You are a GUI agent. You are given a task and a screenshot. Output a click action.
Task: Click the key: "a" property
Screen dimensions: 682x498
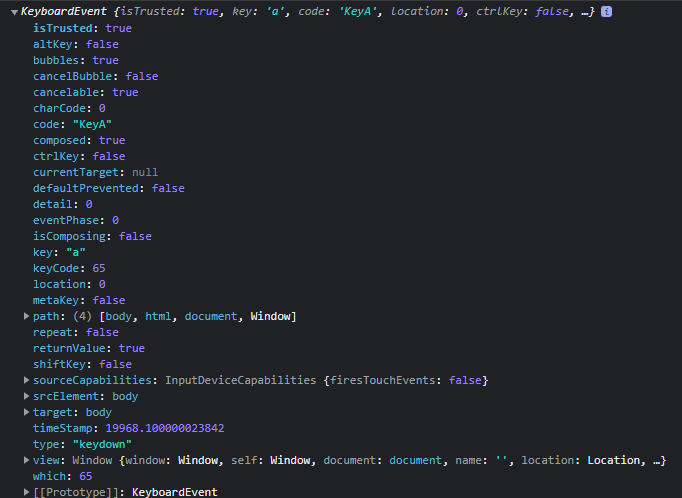59,252
